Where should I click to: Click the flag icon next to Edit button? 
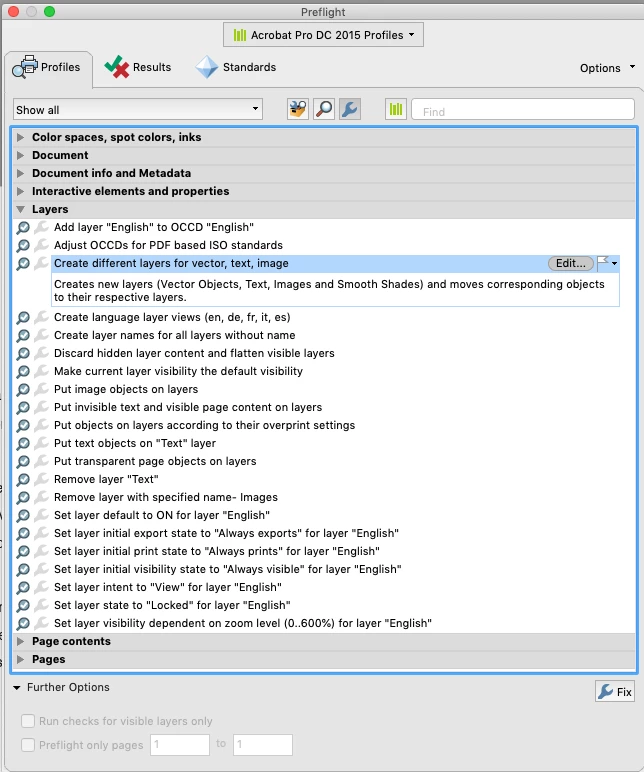tap(603, 263)
